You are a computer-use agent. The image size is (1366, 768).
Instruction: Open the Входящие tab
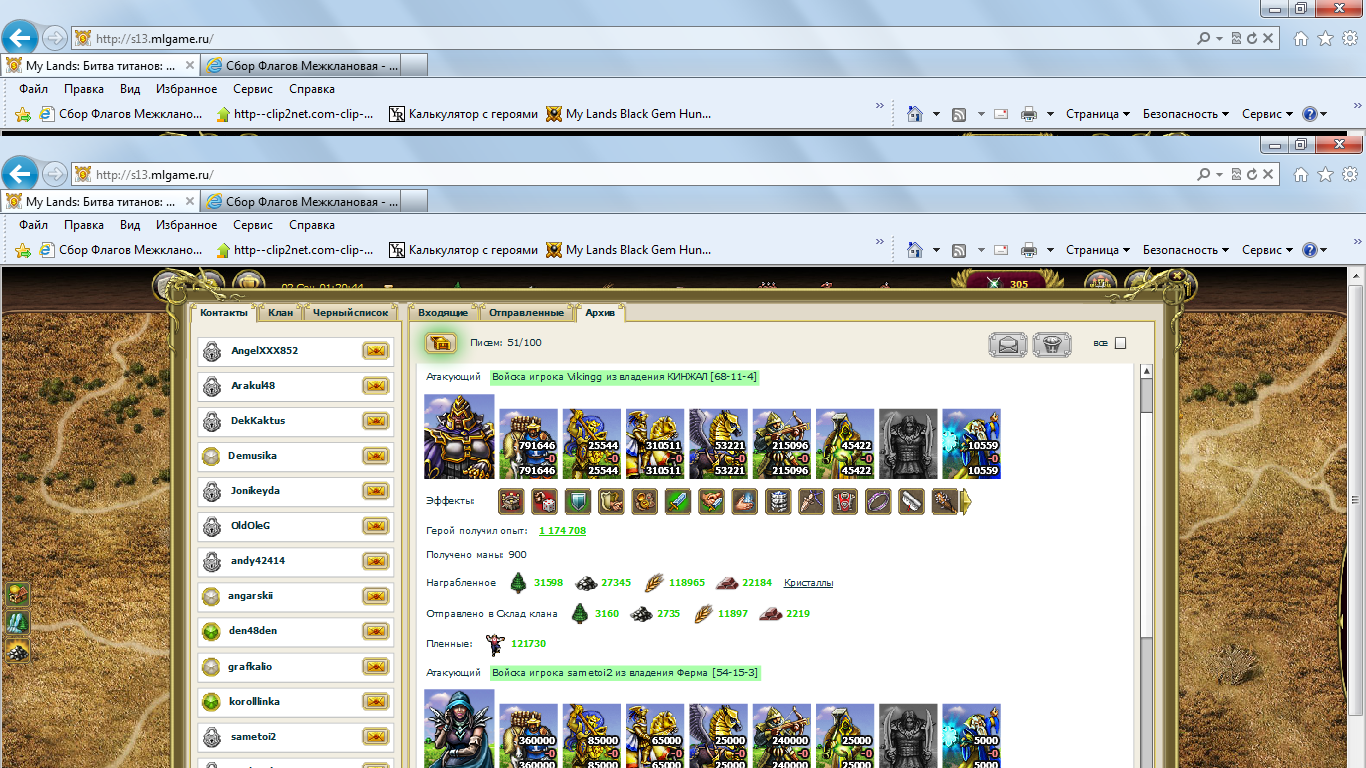[443, 313]
